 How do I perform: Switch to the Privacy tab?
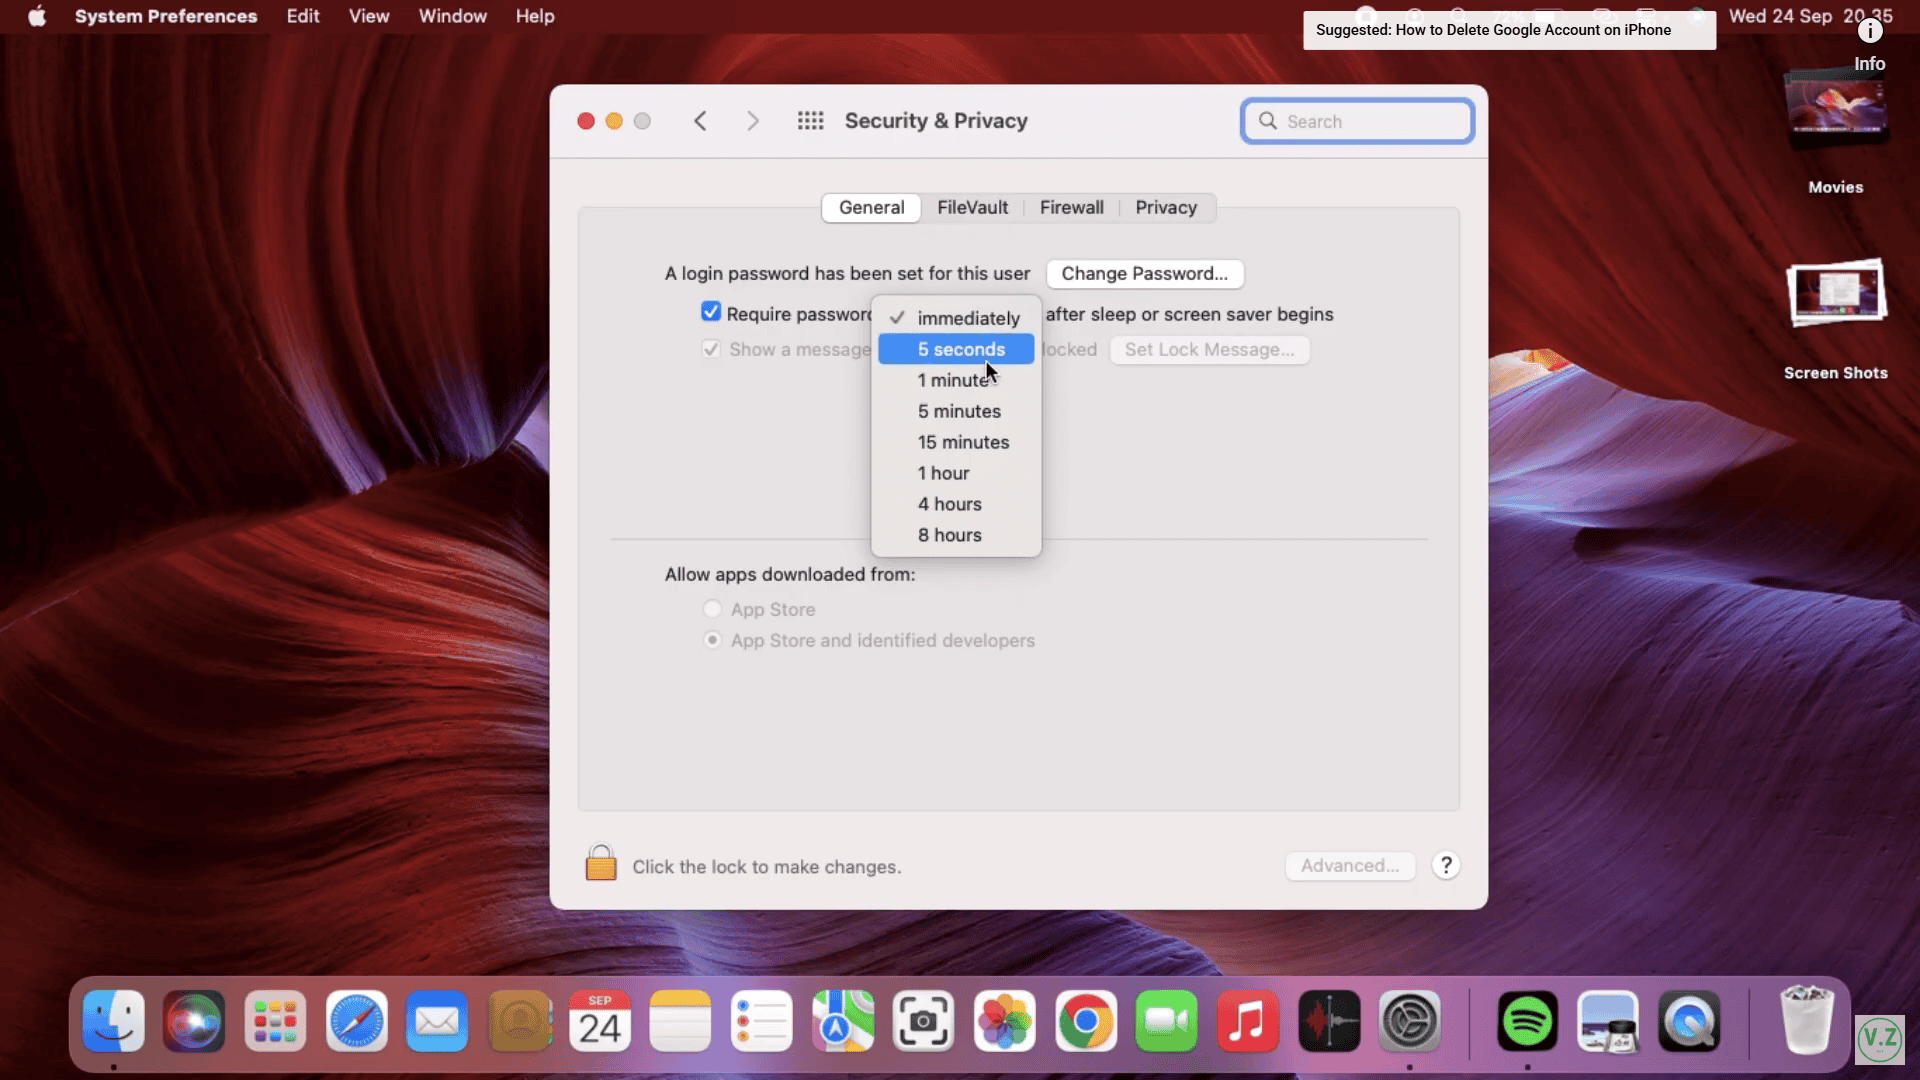1166,207
